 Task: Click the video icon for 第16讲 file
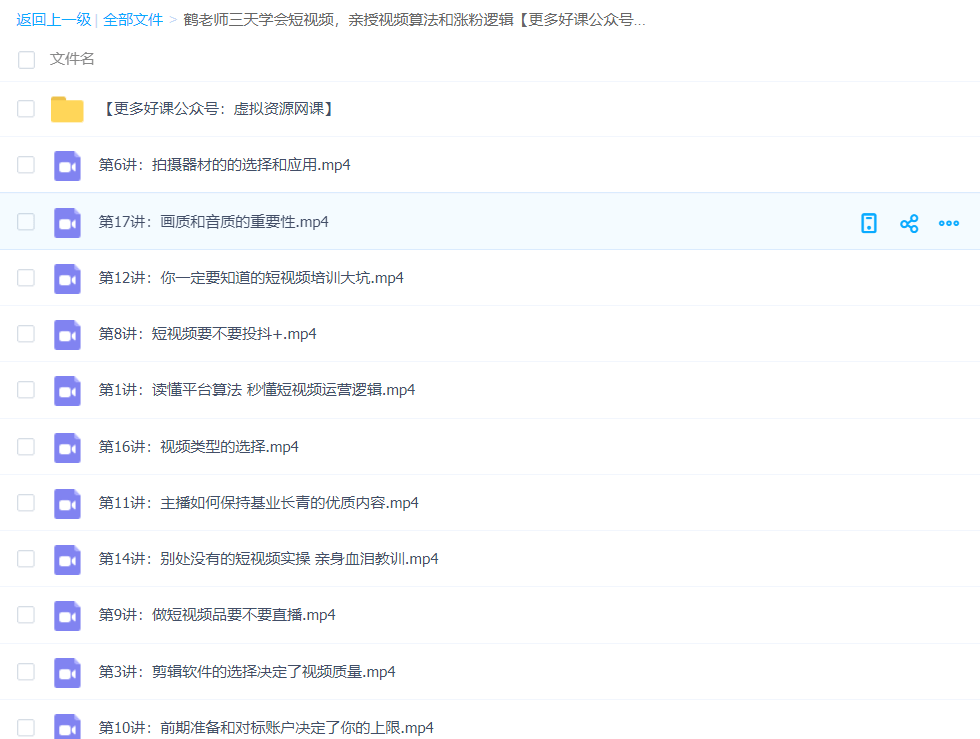point(67,447)
